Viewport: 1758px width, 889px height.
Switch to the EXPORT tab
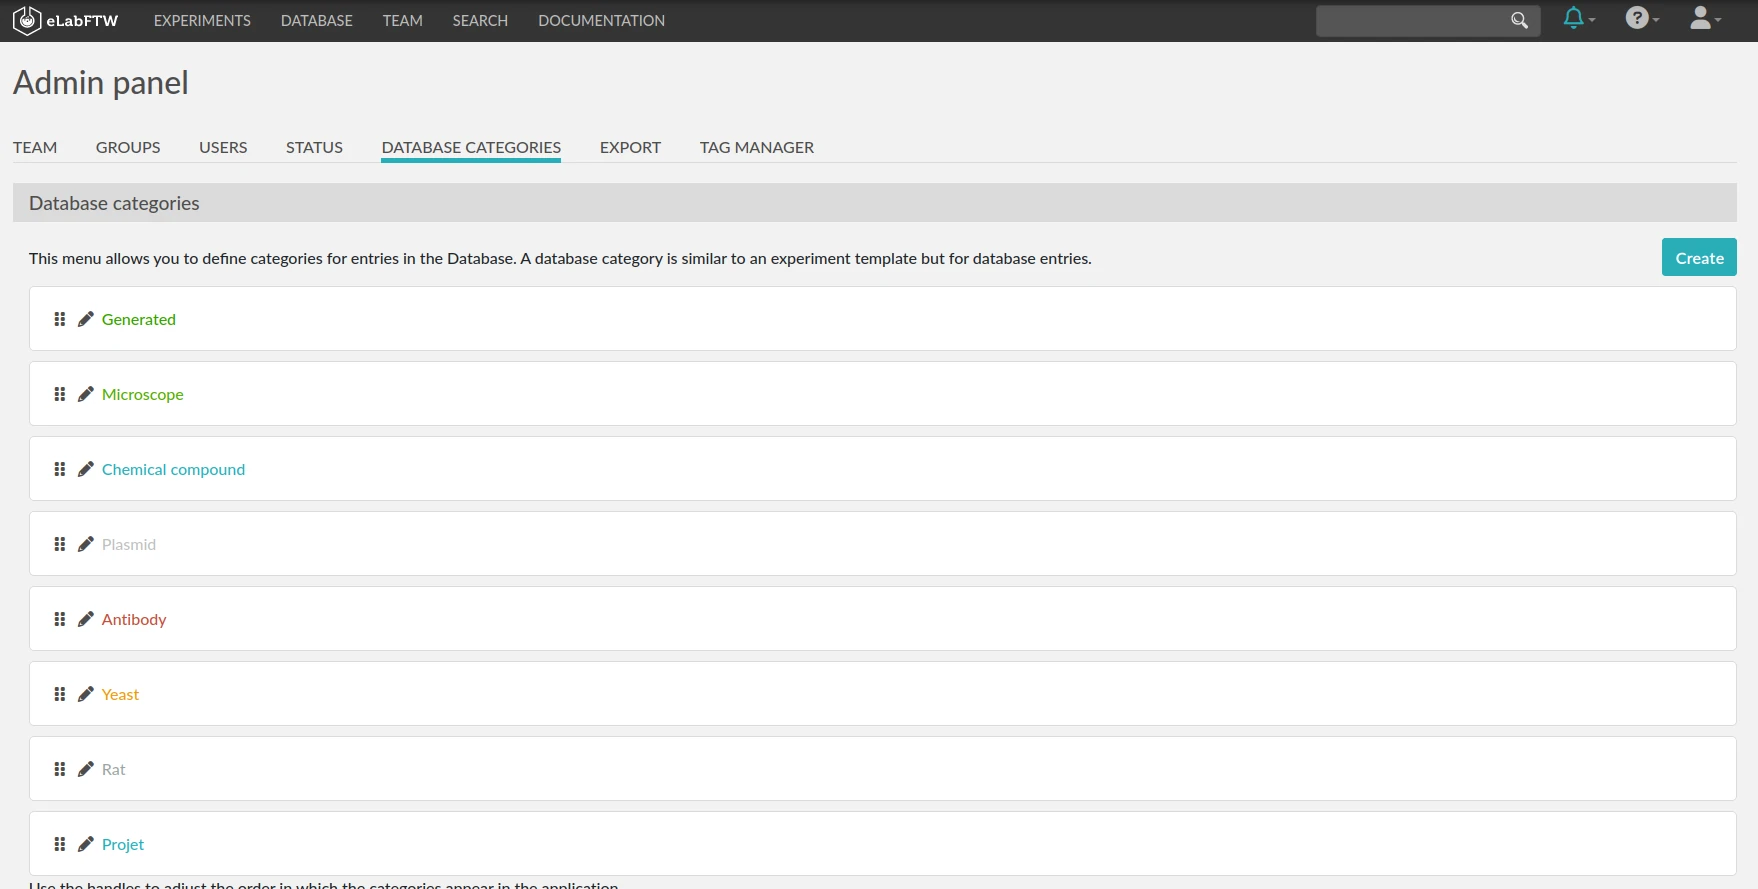click(630, 147)
